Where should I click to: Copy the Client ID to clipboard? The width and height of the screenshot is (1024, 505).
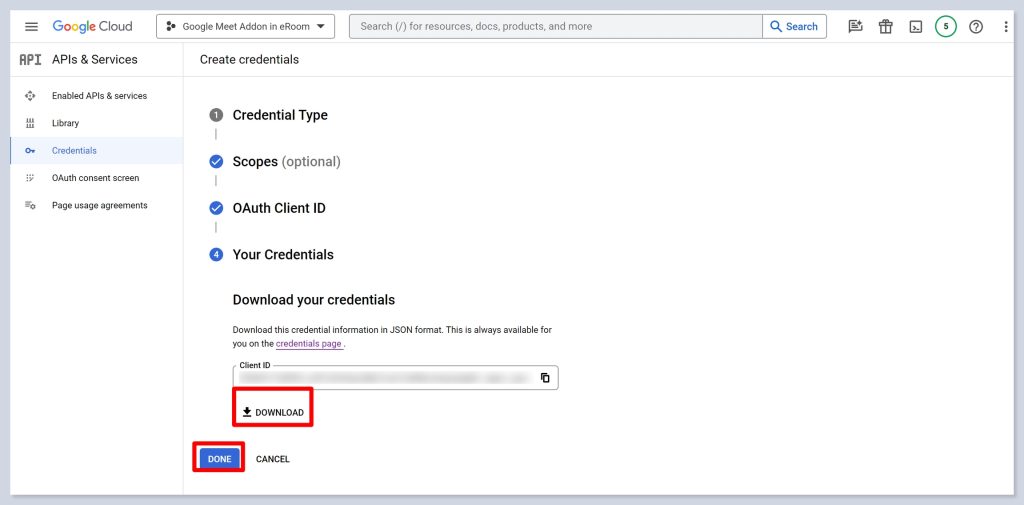coord(545,378)
